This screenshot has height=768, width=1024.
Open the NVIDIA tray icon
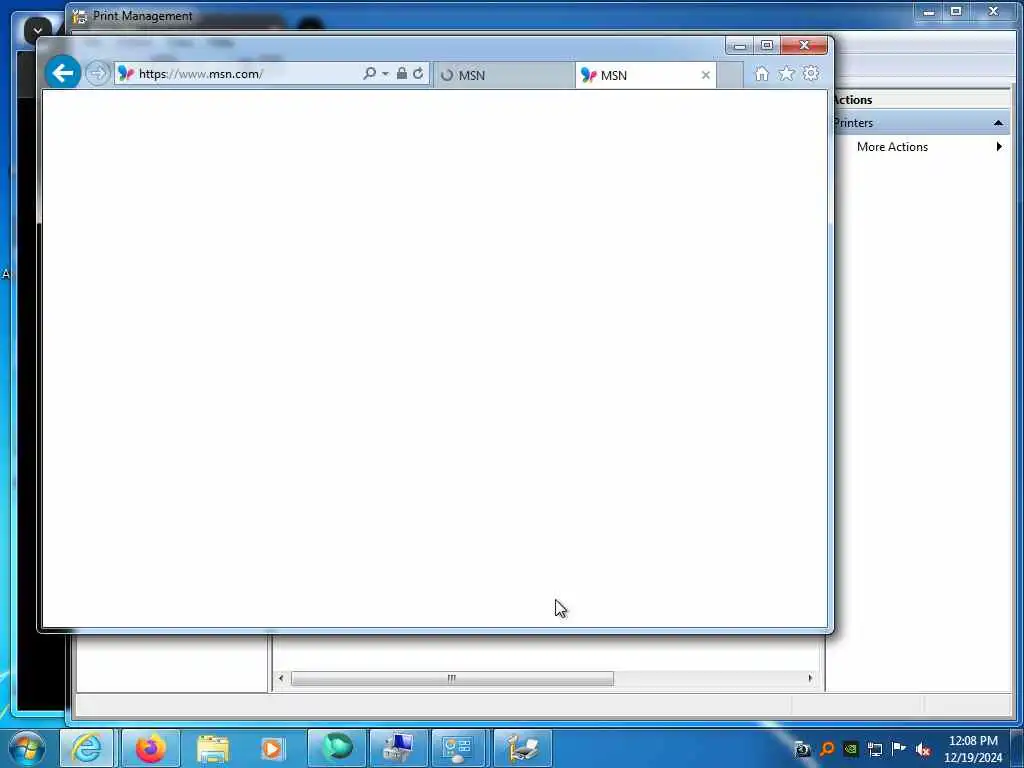coord(850,749)
